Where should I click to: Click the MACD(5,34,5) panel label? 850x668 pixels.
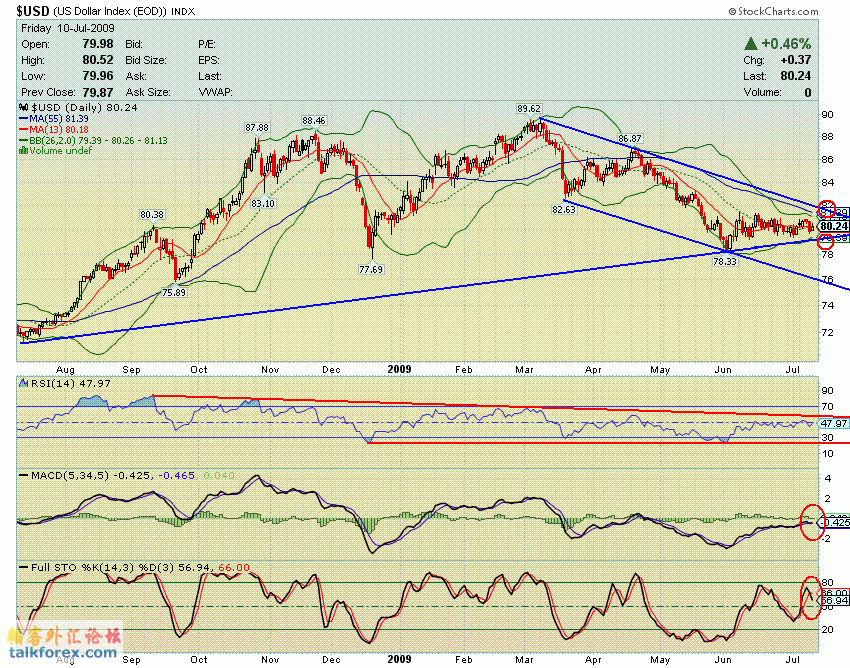[x=70, y=476]
